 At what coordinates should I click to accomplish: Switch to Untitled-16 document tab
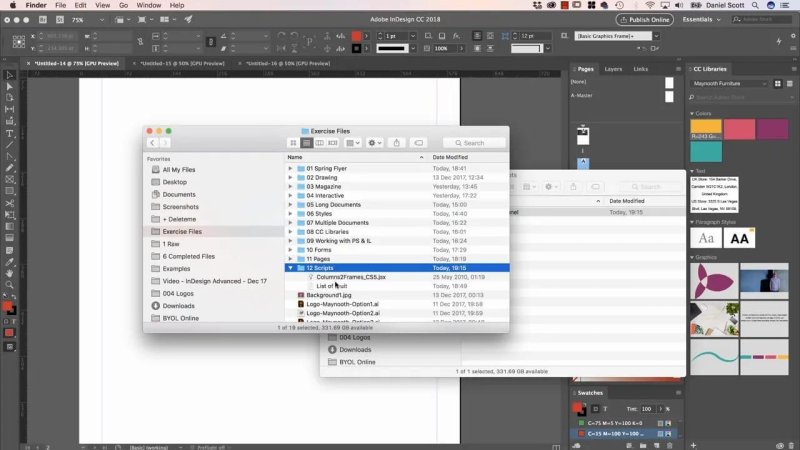click(x=288, y=63)
